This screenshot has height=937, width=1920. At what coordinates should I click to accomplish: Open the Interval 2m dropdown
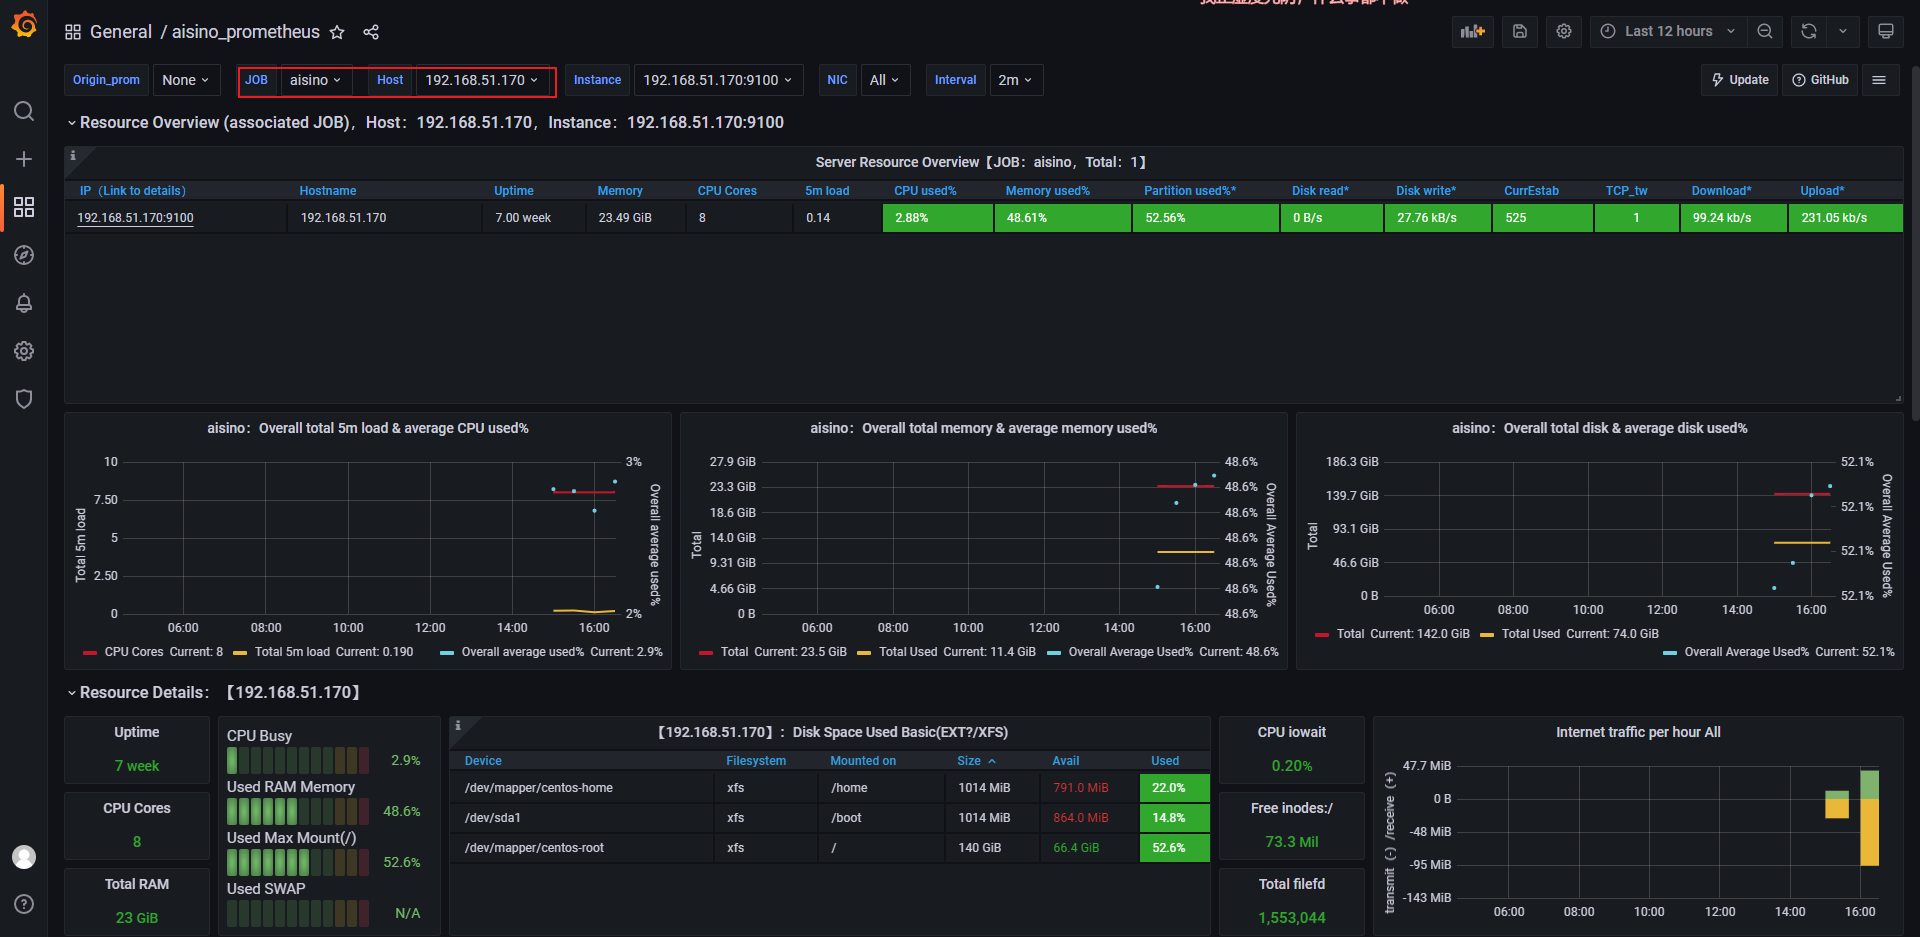[x=1015, y=80]
